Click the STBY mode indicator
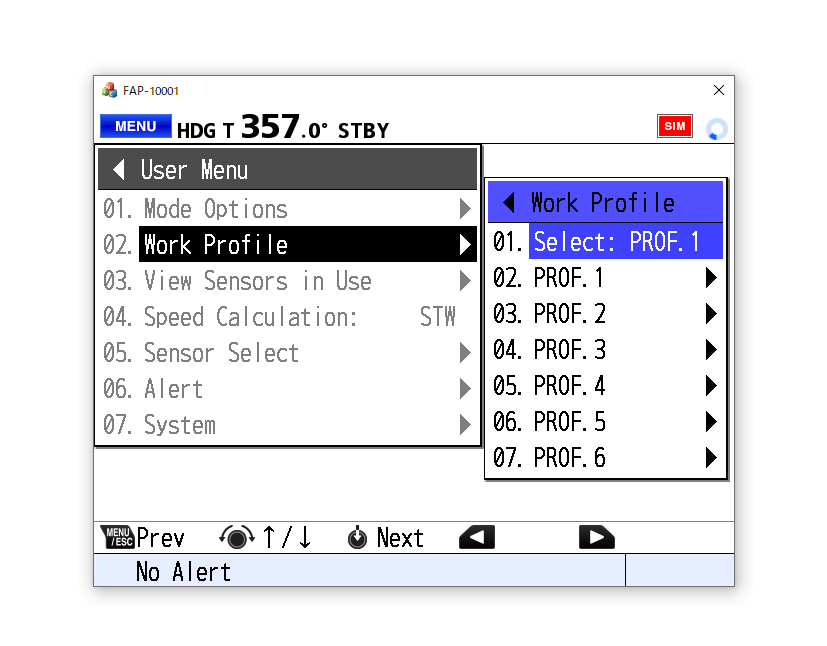The width and height of the screenshot is (827, 646). click(x=363, y=130)
